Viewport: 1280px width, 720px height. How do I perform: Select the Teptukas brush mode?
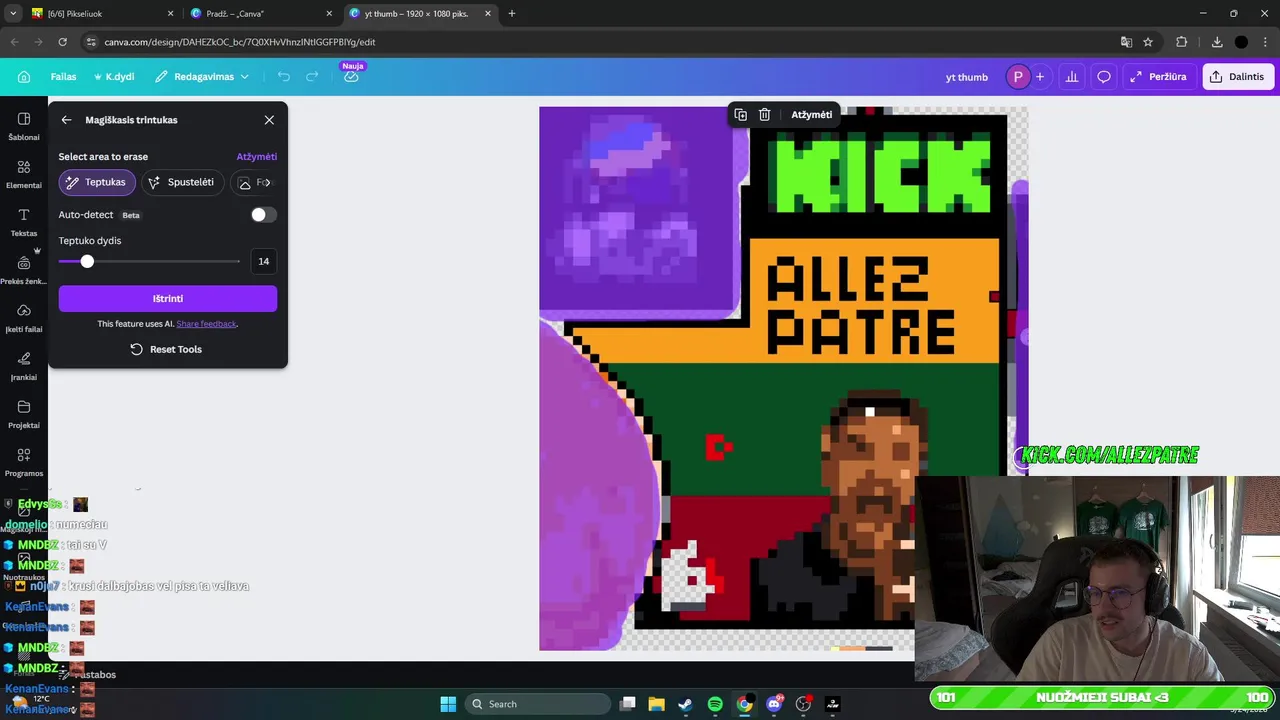coord(97,182)
